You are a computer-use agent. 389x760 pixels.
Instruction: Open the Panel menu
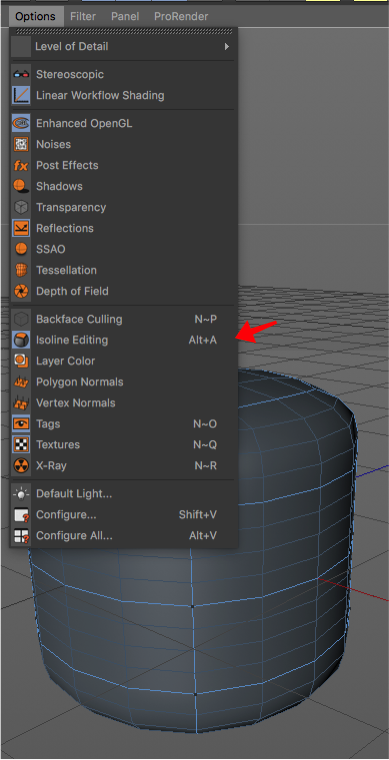click(x=125, y=16)
